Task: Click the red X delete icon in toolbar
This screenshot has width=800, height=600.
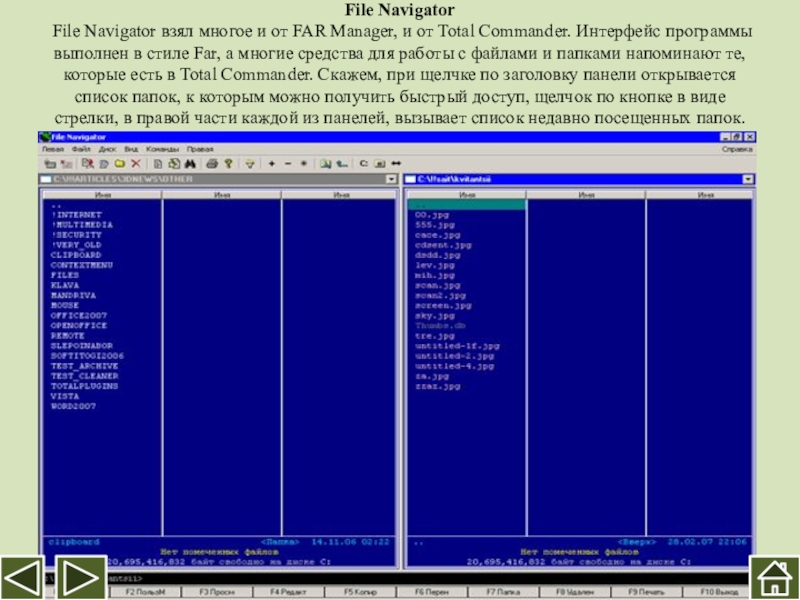Action: tap(136, 164)
